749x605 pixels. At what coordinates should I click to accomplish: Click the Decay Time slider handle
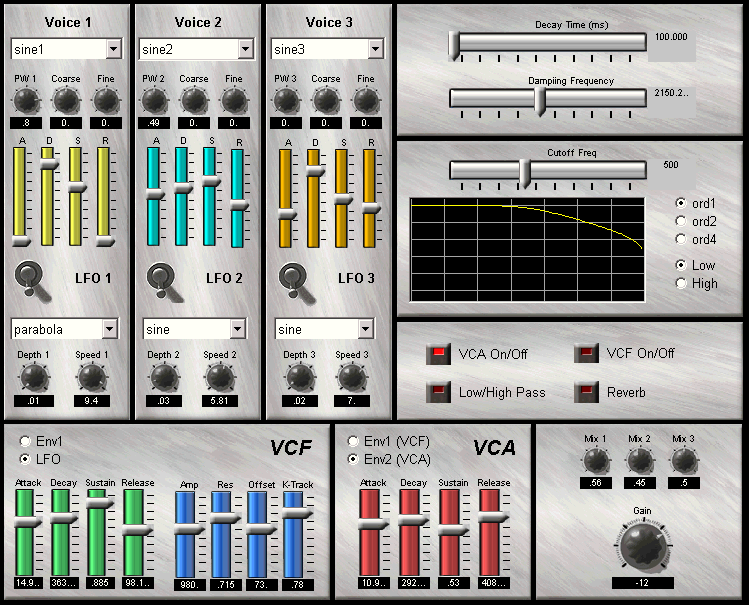pyautogui.click(x=454, y=46)
